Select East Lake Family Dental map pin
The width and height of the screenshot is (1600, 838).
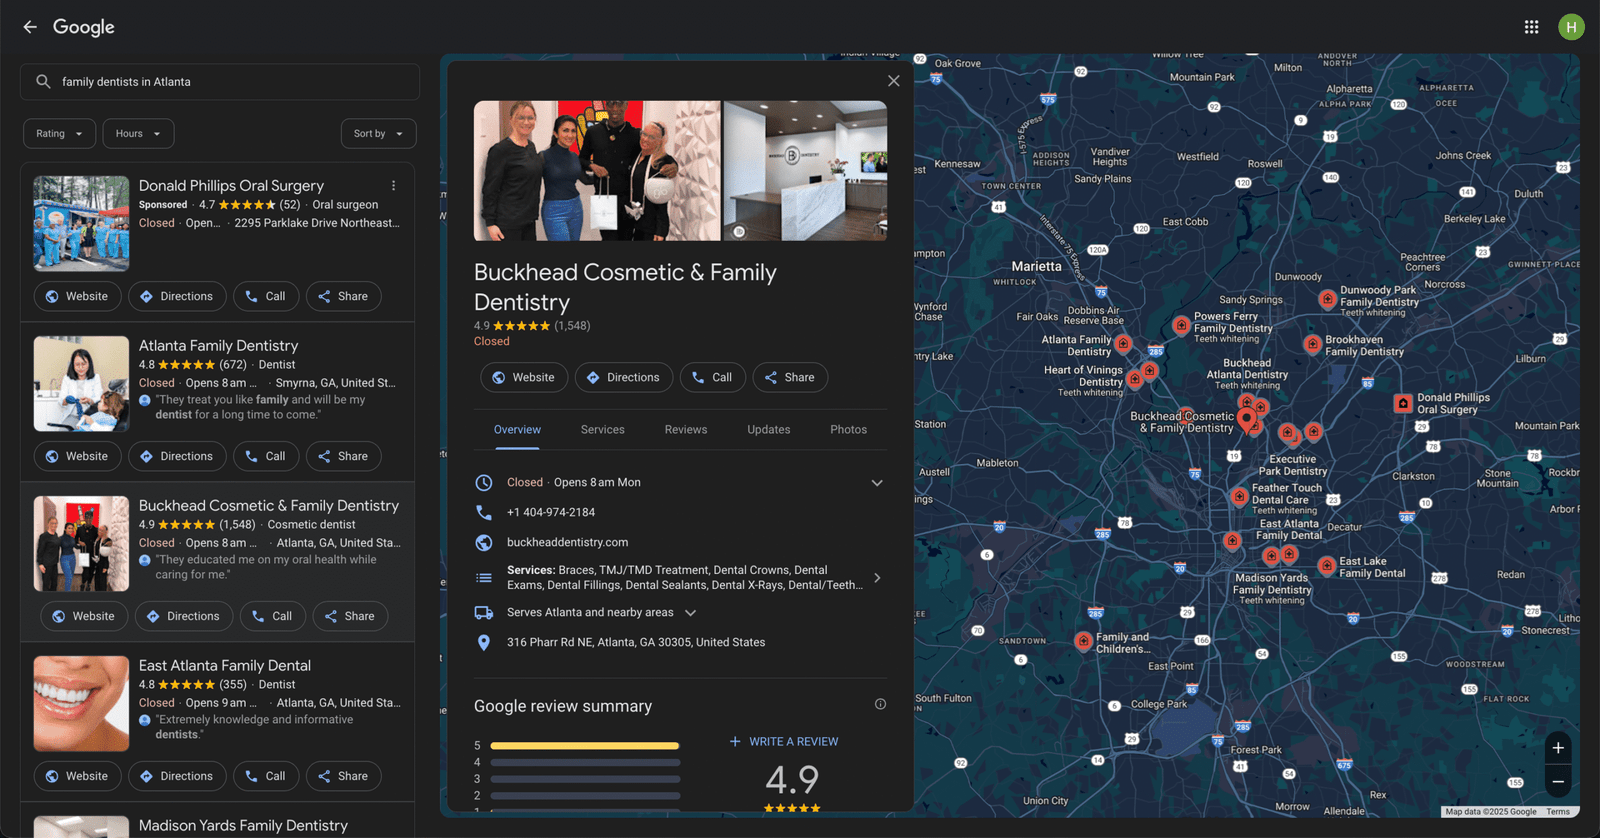click(x=1327, y=565)
